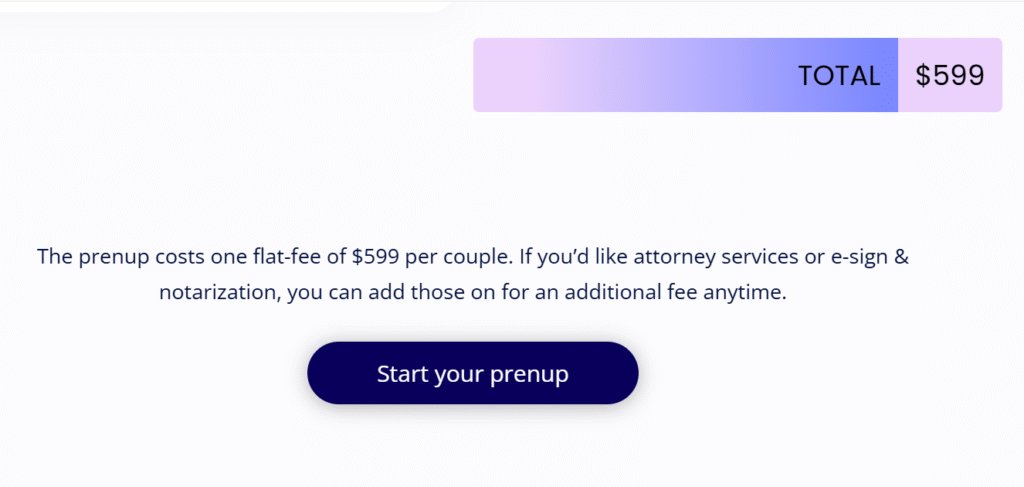
Task: Click the word "anytime." ending the paragraph
Action: click(x=745, y=292)
